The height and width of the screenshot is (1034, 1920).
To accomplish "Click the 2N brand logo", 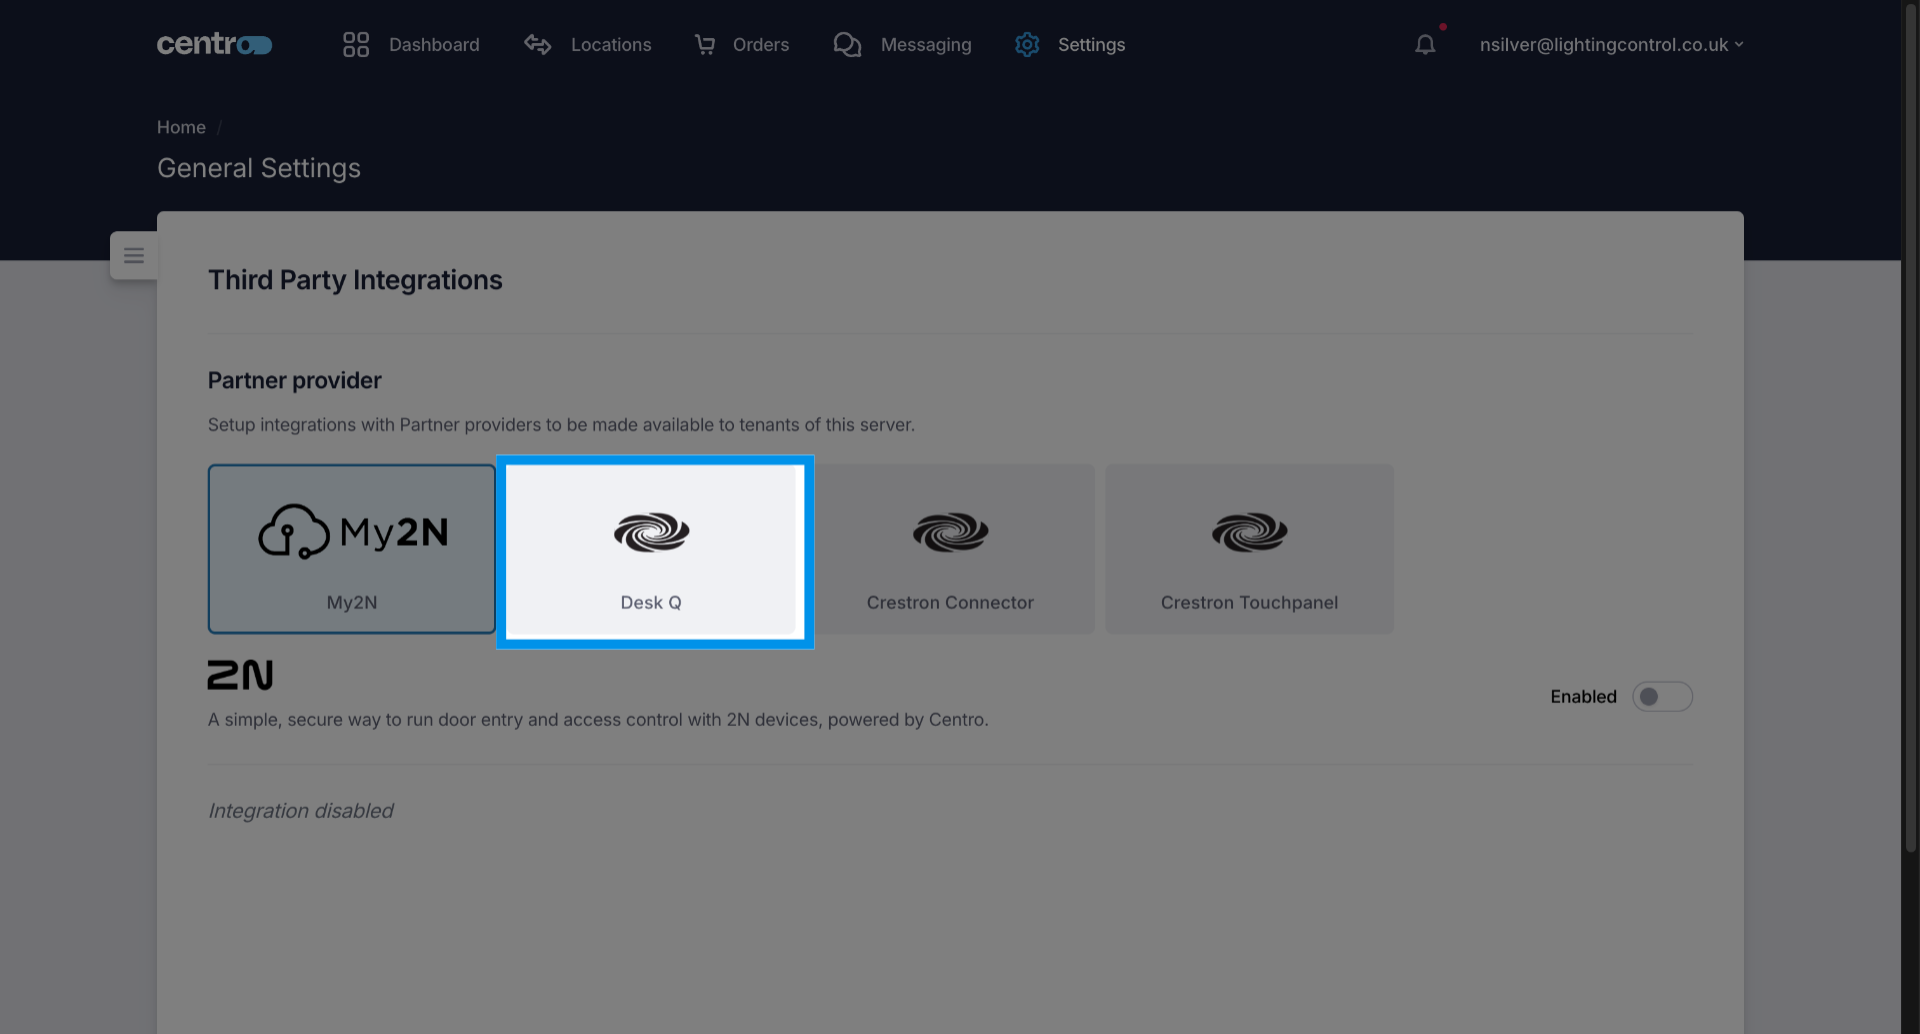I will point(240,675).
